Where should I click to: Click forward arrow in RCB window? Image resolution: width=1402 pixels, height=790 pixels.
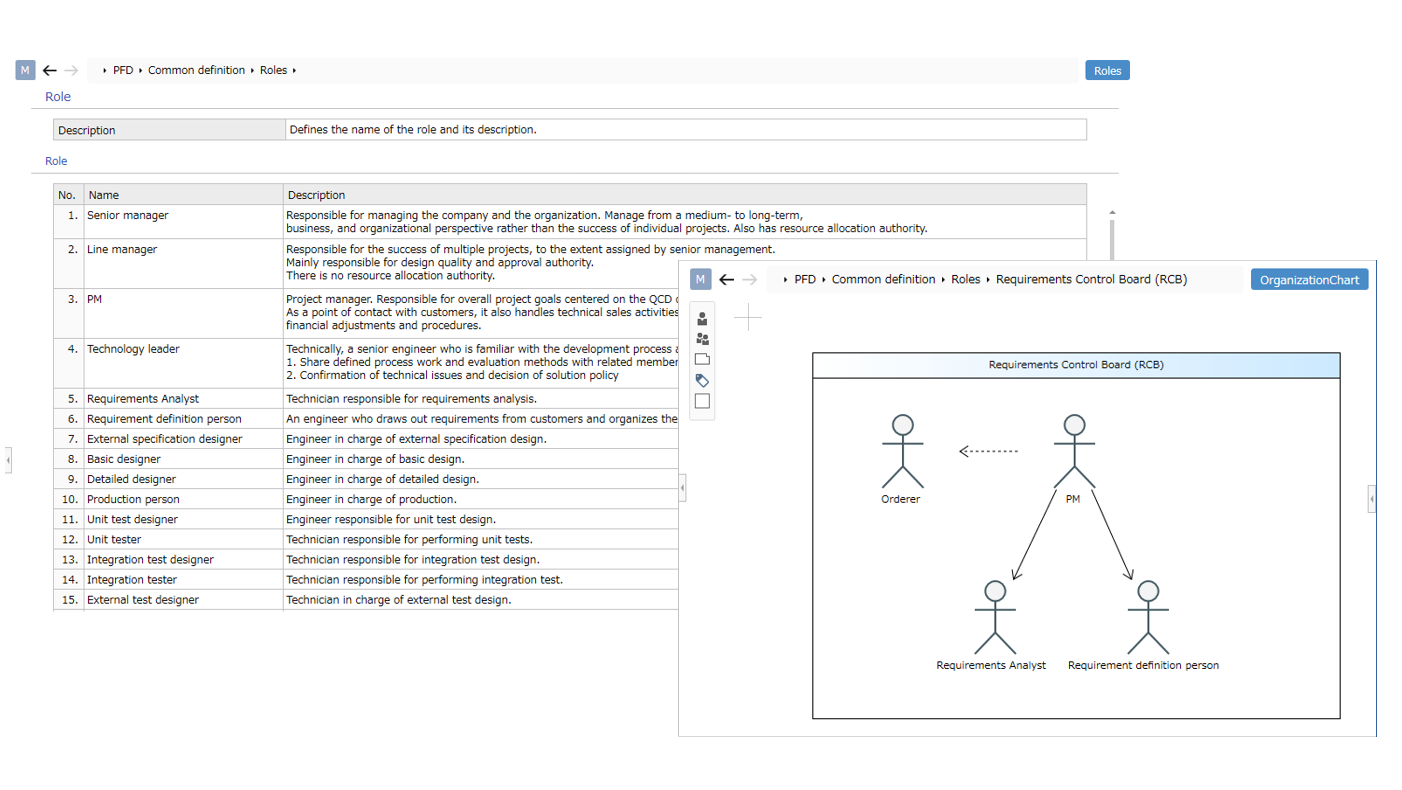click(x=749, y=280)
